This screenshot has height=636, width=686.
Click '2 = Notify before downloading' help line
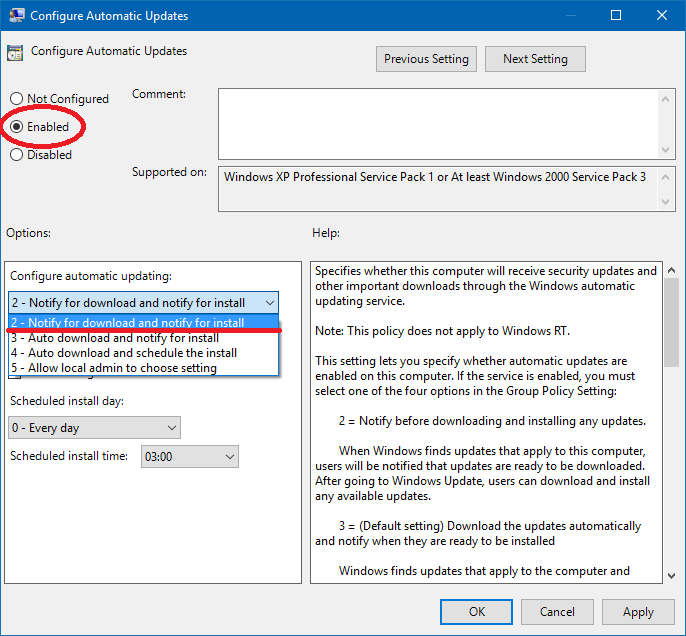(x=492, y=421)
